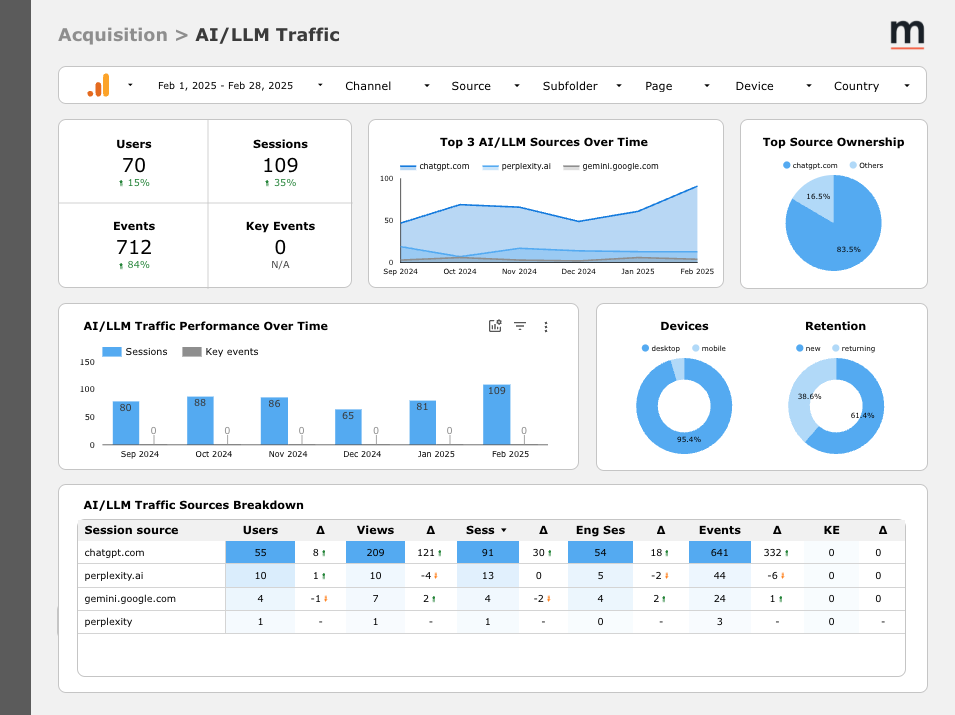Click the Sessions scorecard showing 109
Screen dimensions: 955x715
click(x=280, y=163)
